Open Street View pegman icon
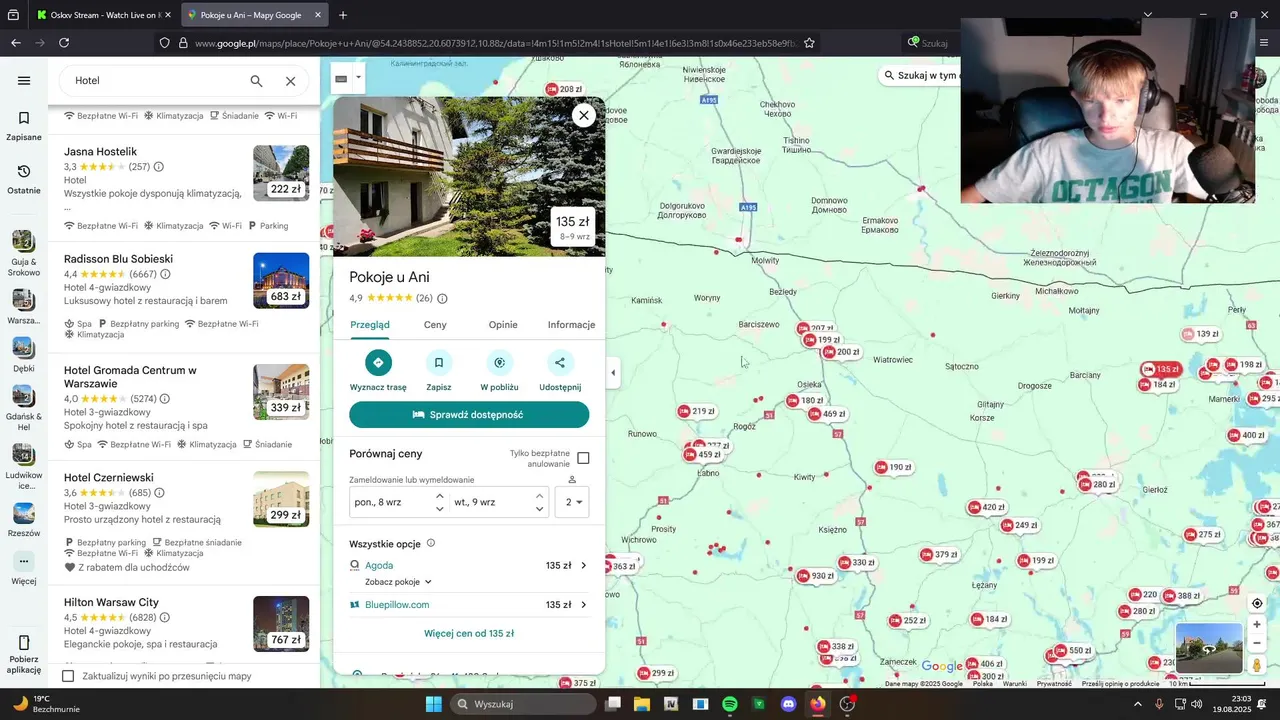Viewport: 1280px width, 720px height. pyautogui.click(x=1257, y=665)
